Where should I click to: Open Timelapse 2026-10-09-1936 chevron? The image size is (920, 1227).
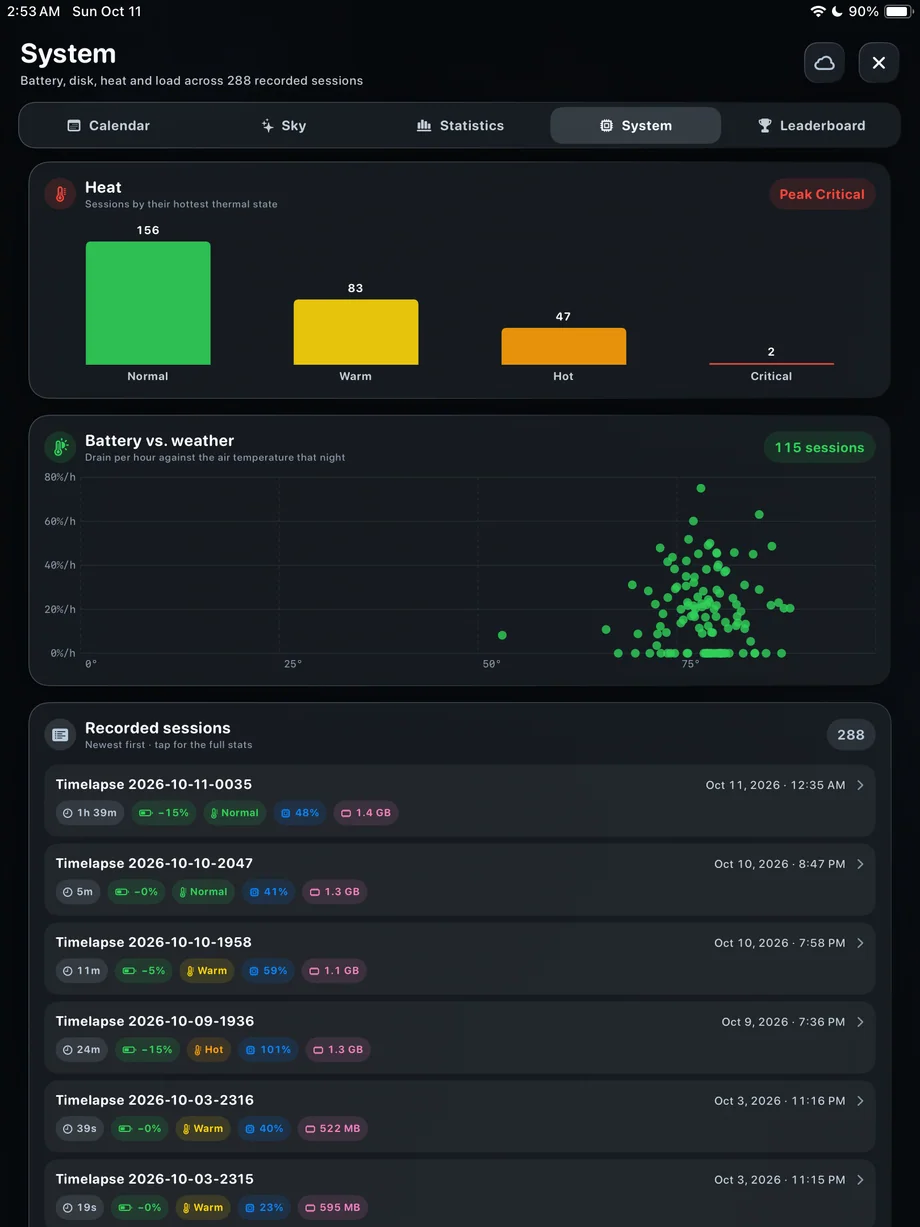click(x=860, y=1022)
